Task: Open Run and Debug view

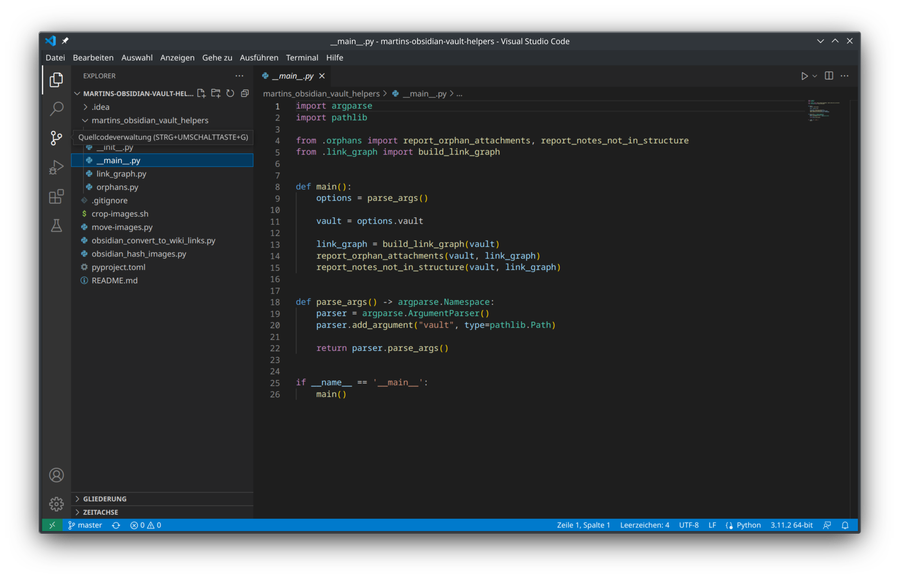Action: tap(56, 167)
